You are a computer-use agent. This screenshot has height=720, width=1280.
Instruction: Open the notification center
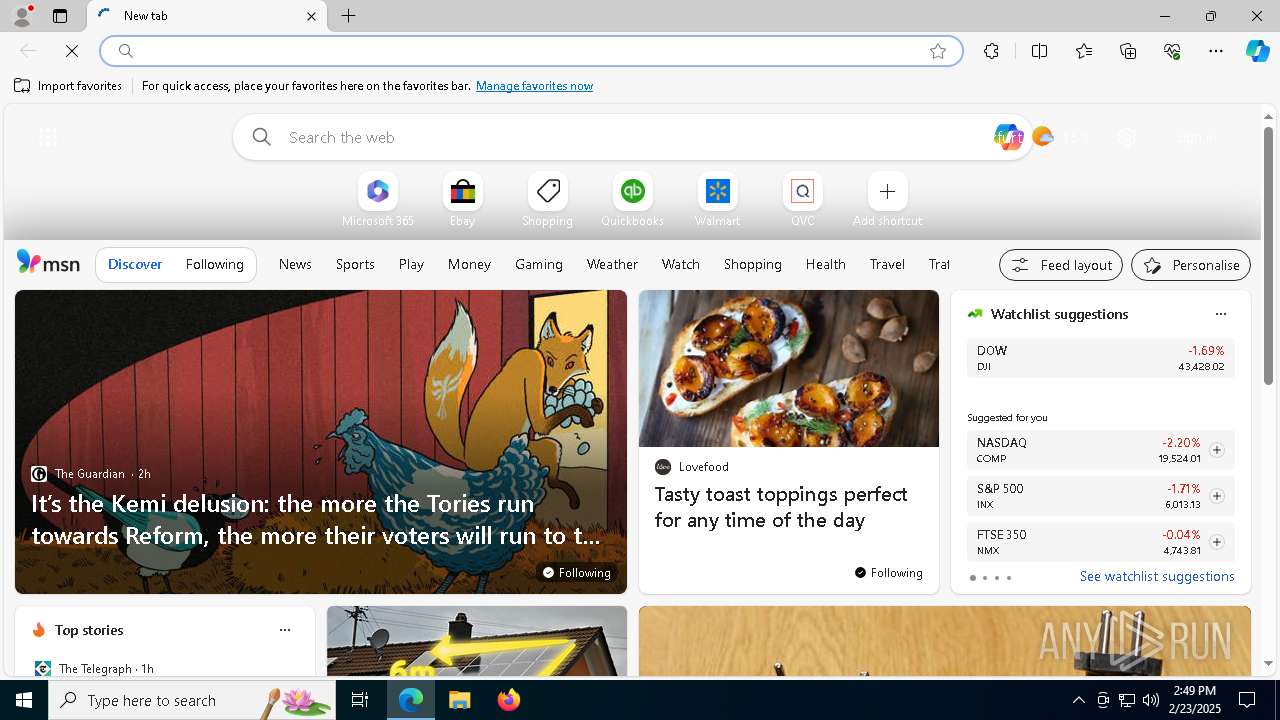click(1247, 700)
